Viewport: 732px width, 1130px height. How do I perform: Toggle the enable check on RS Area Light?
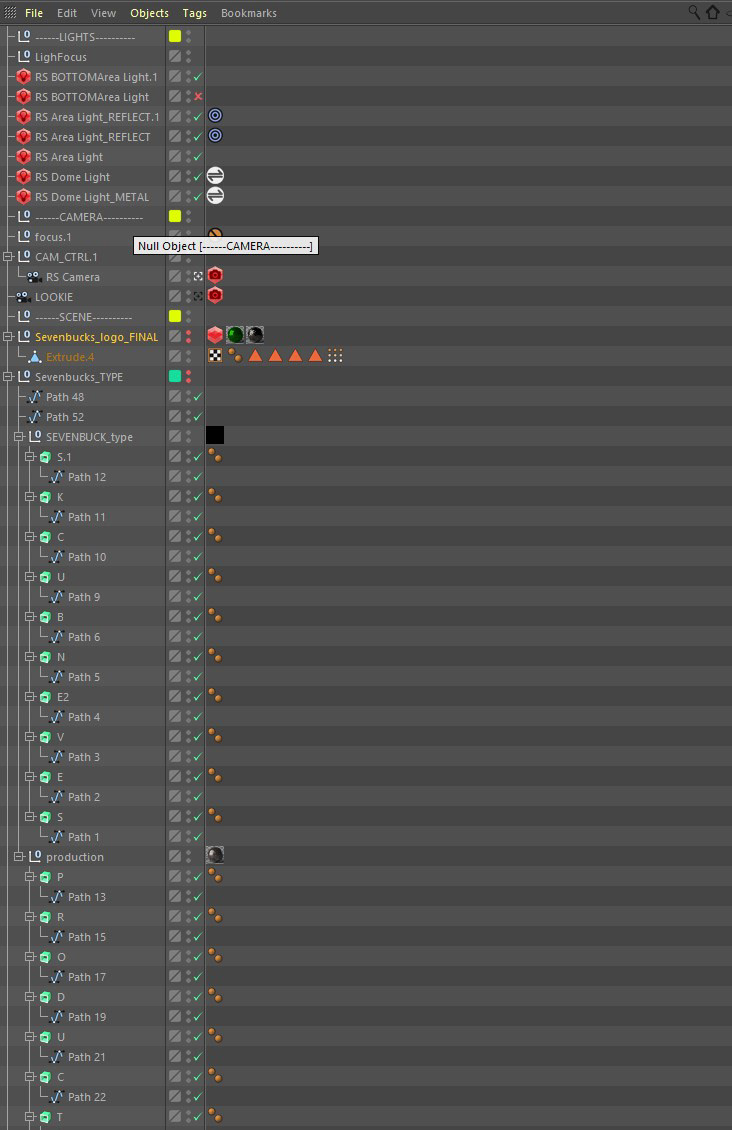198,156
